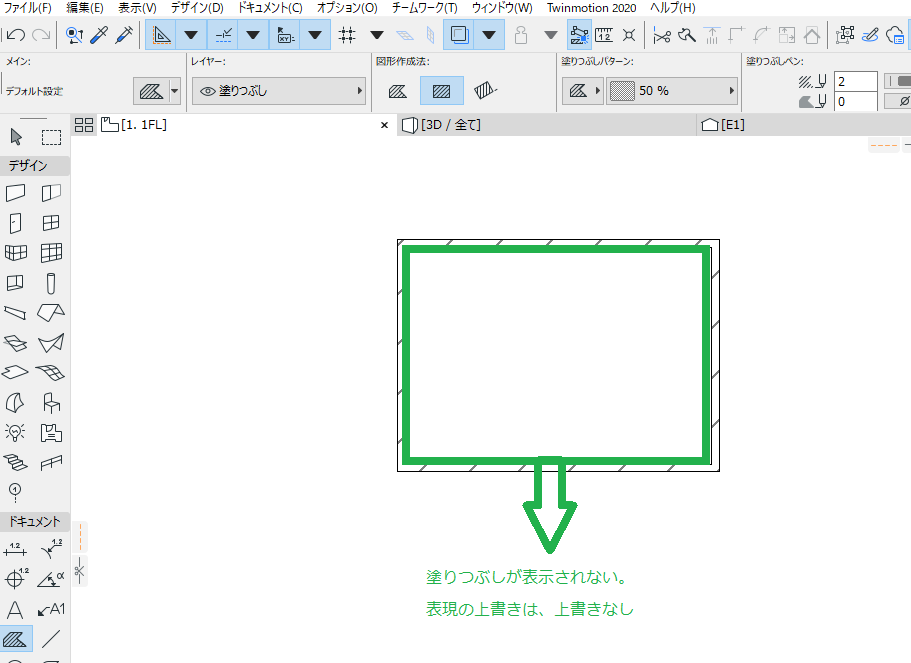Select the Lamp tool
Viewport: 911px width, 663px height.
pos(16,432)
